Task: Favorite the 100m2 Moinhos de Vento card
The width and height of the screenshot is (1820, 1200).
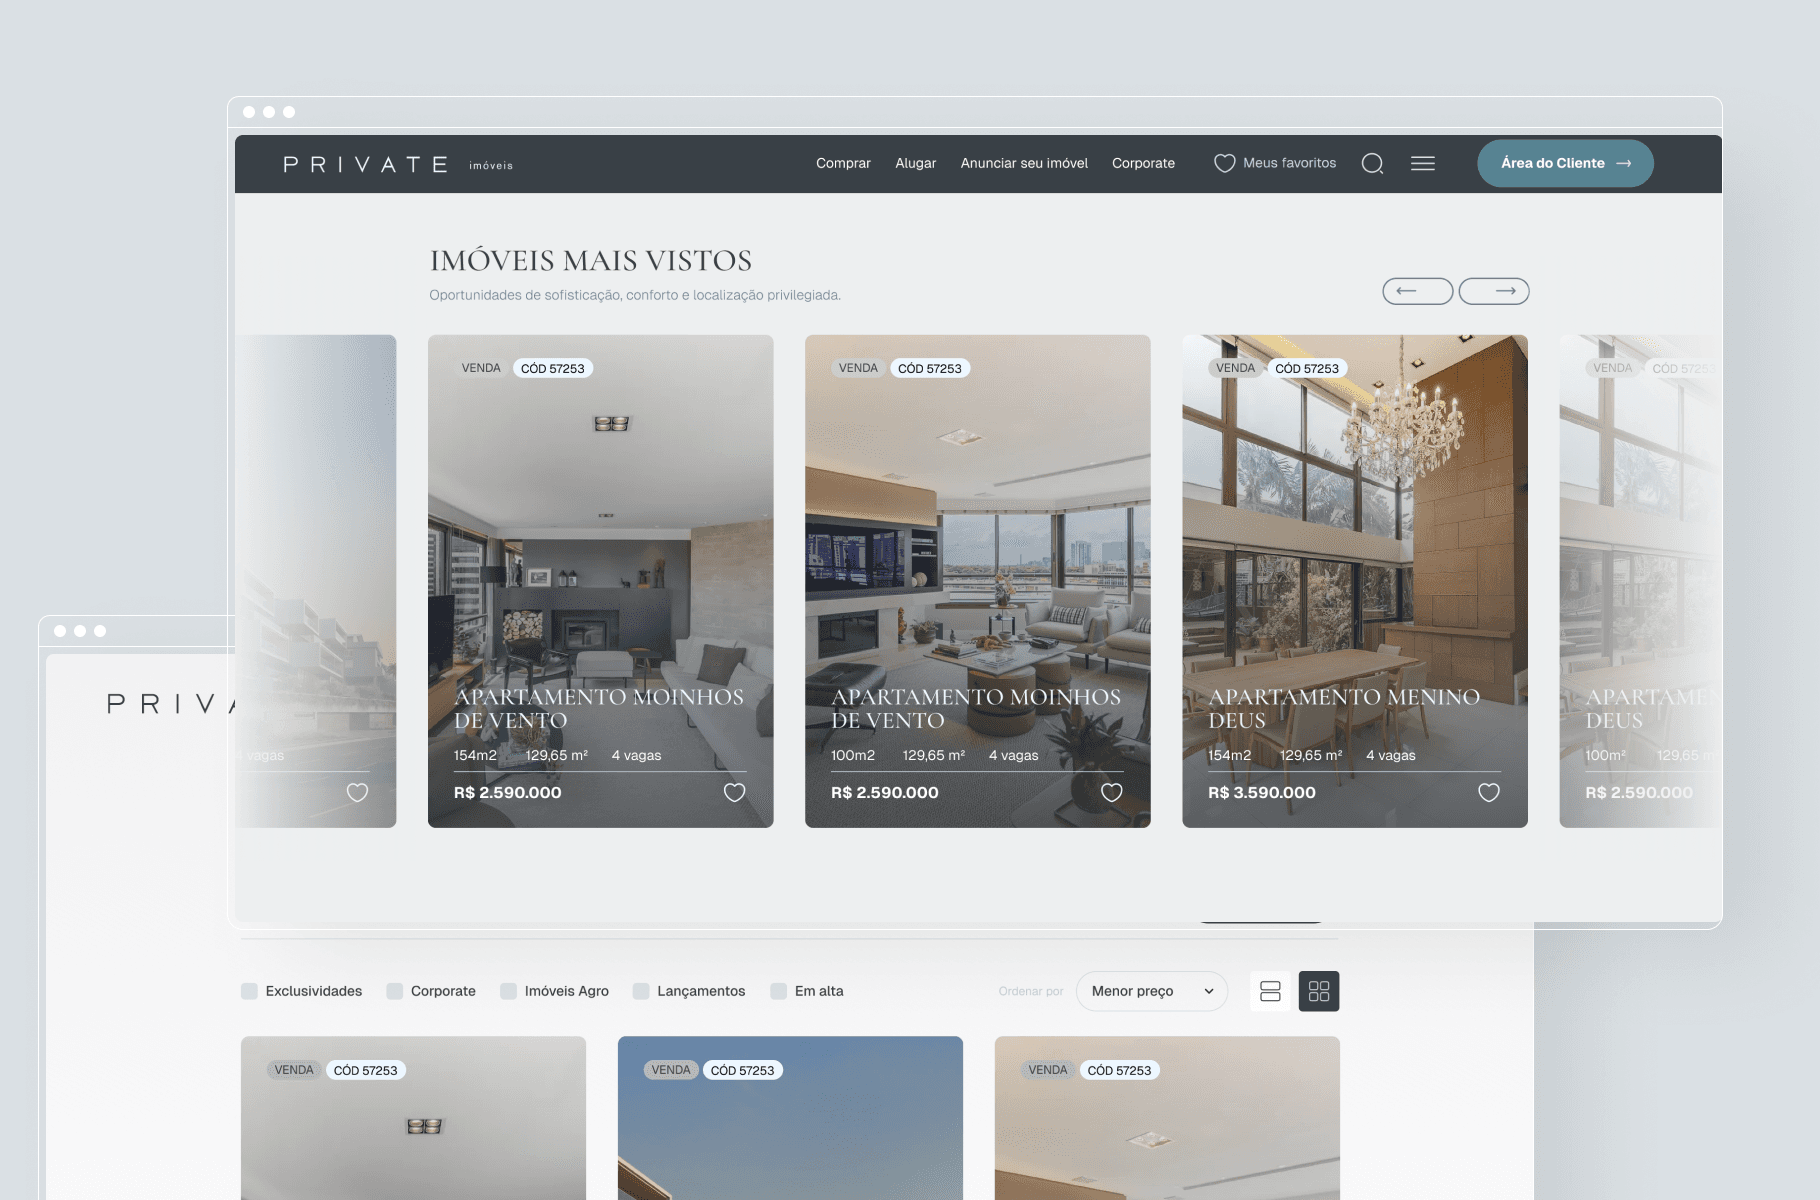Action: tap(1111, 792)
